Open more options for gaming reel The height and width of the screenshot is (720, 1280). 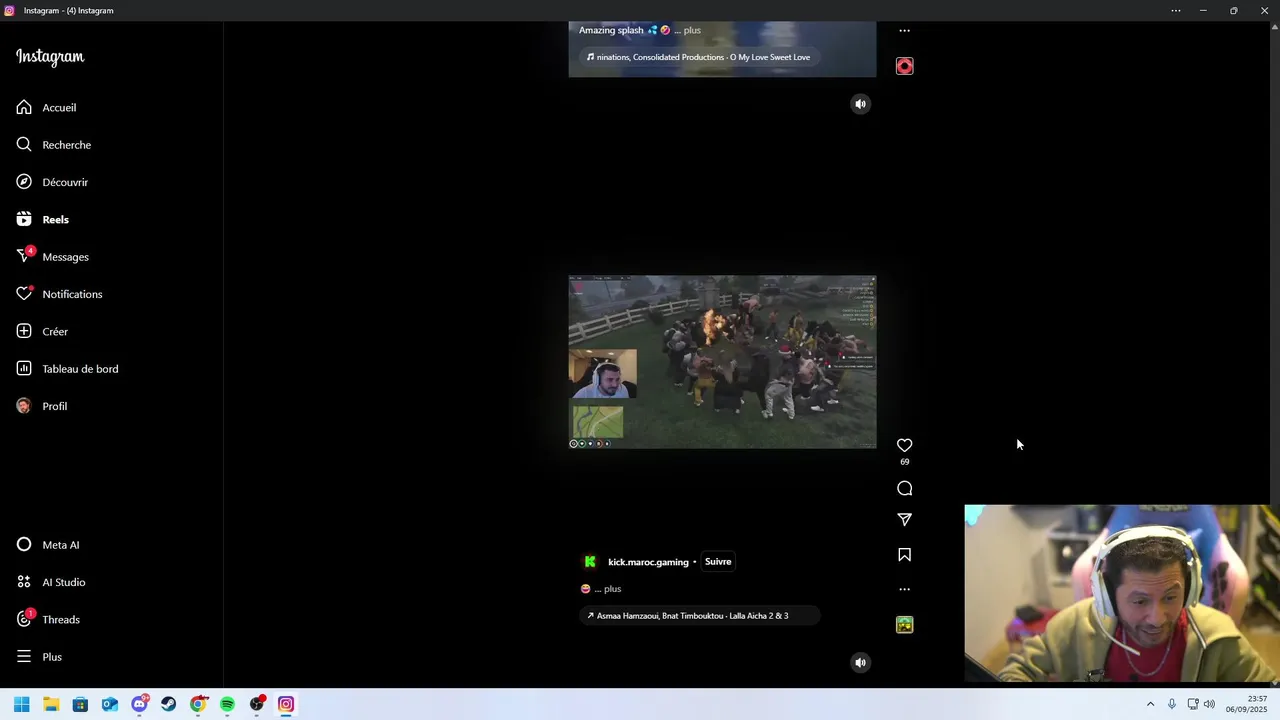coord(904,589)
